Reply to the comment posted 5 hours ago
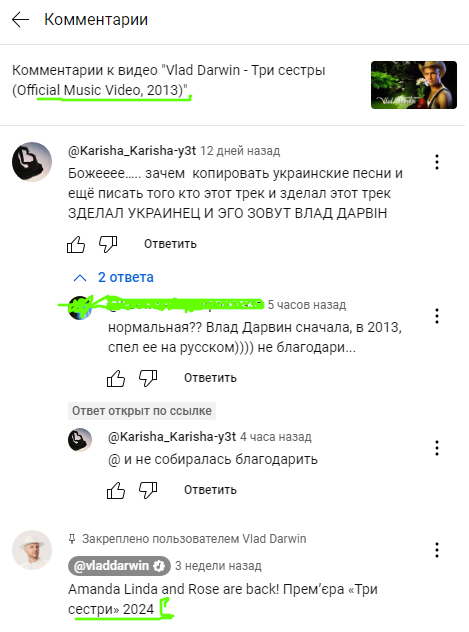 coord(210,378)
